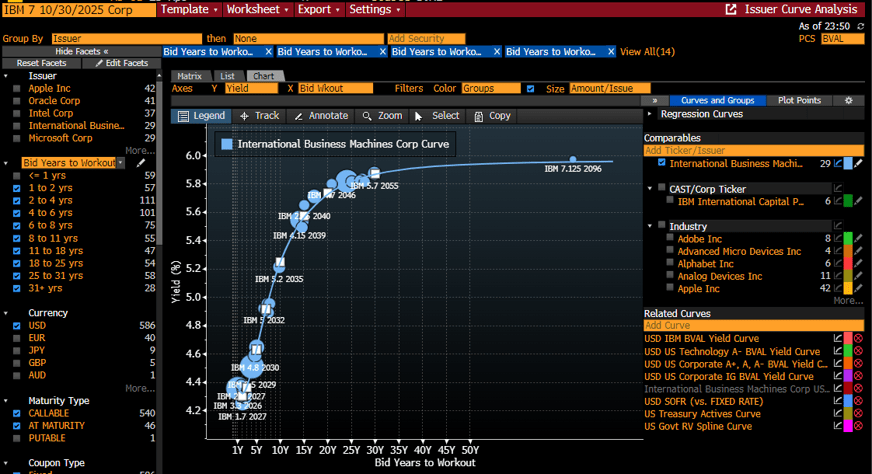Screen dimensions: 872x474
Task: Remove USD IBM BVAL Yield Curve with red X
Action: [859, 338]
